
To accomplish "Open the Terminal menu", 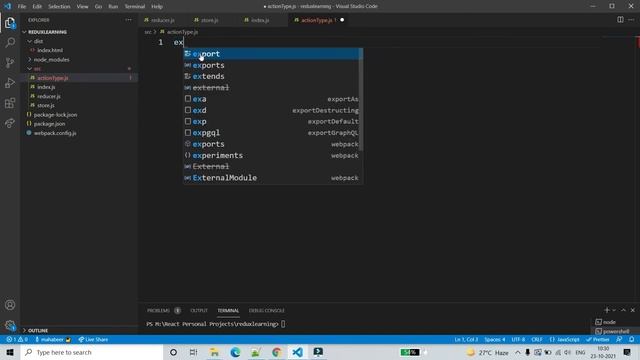I will tap(135, 7).
